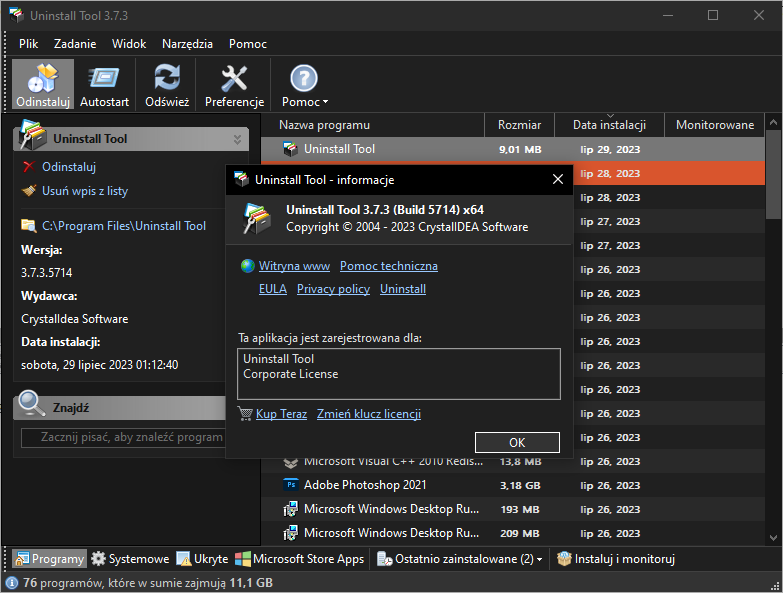The width and height of the screenshot is (783, 593).
Task: Open the Pomoc toolbar dropdown
Action: pos(304,85)
